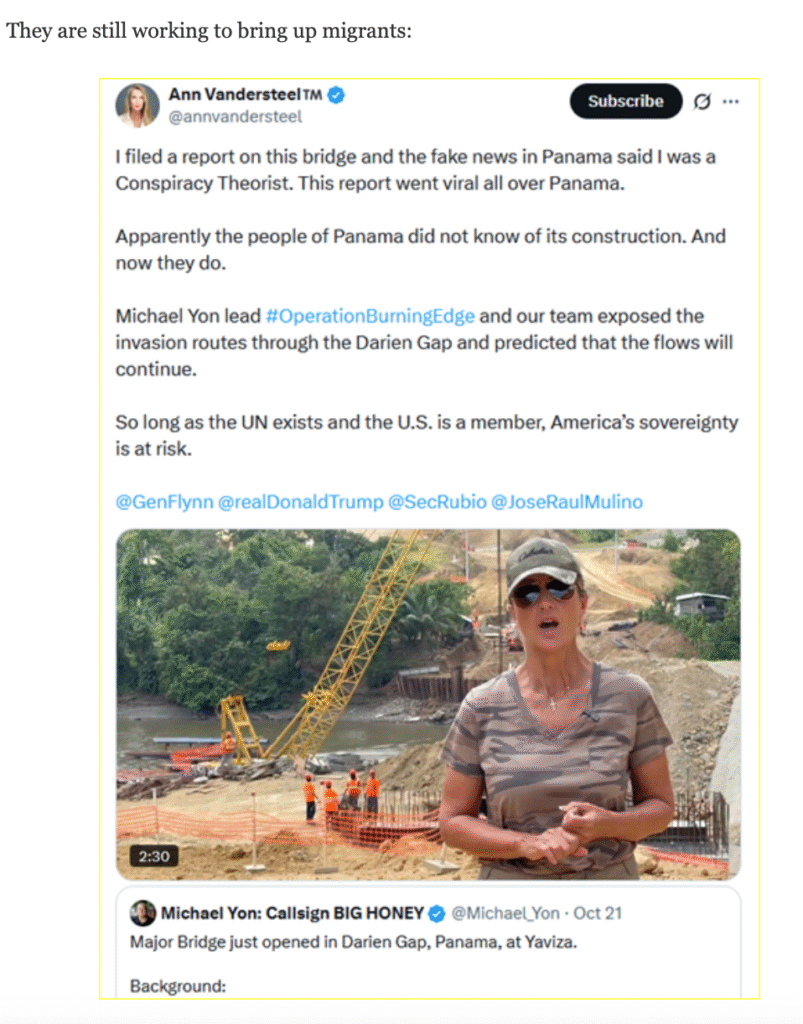Open the @JoseRaulMulino mention link
This screenshot has height=1024, width=803.
[567, 502]
